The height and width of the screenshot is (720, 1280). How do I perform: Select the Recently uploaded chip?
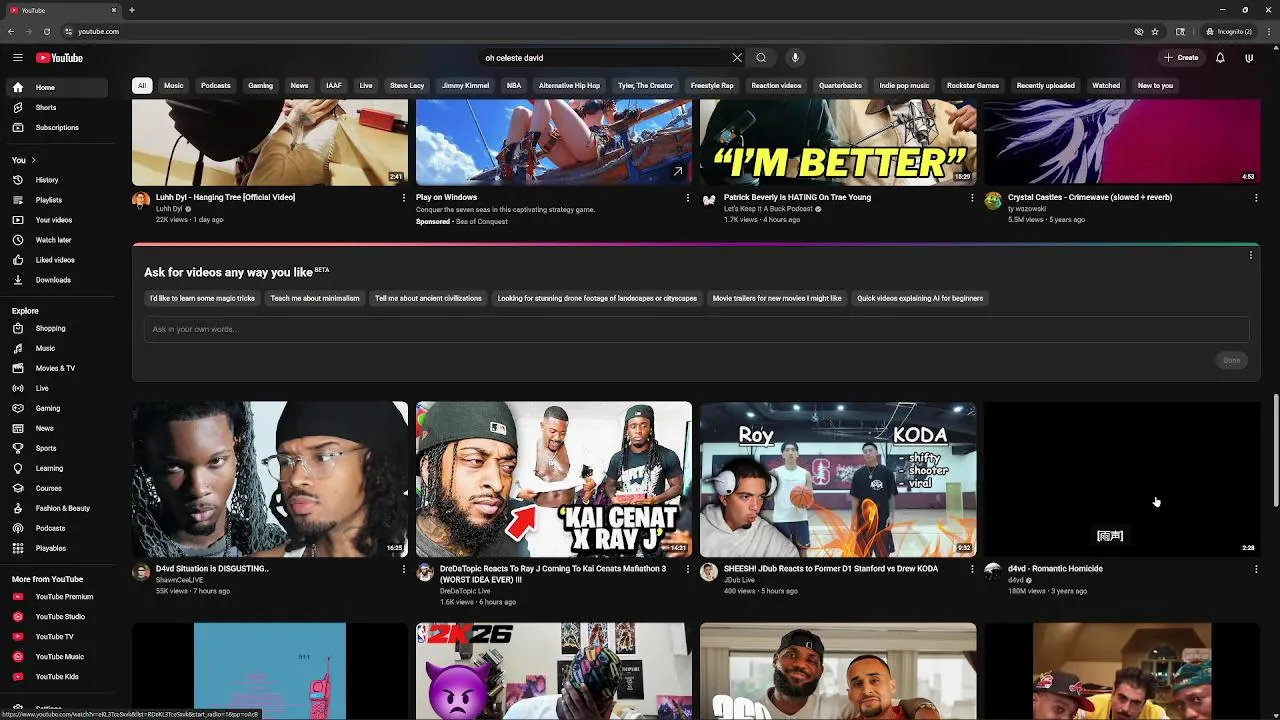click(x=1046, y=86)
